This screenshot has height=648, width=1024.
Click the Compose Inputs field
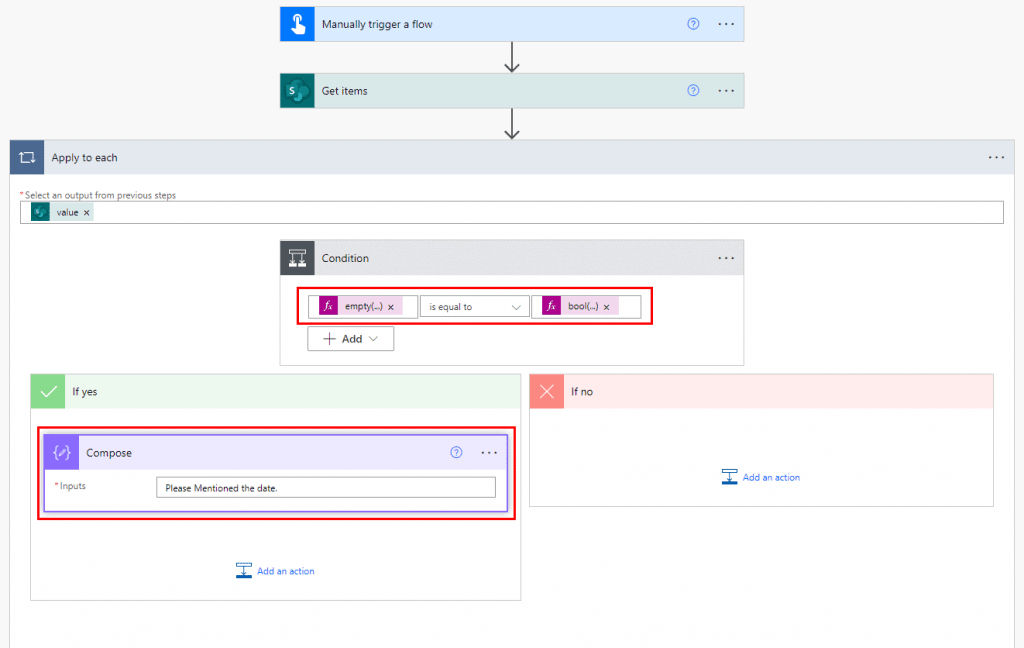[326, 487]
